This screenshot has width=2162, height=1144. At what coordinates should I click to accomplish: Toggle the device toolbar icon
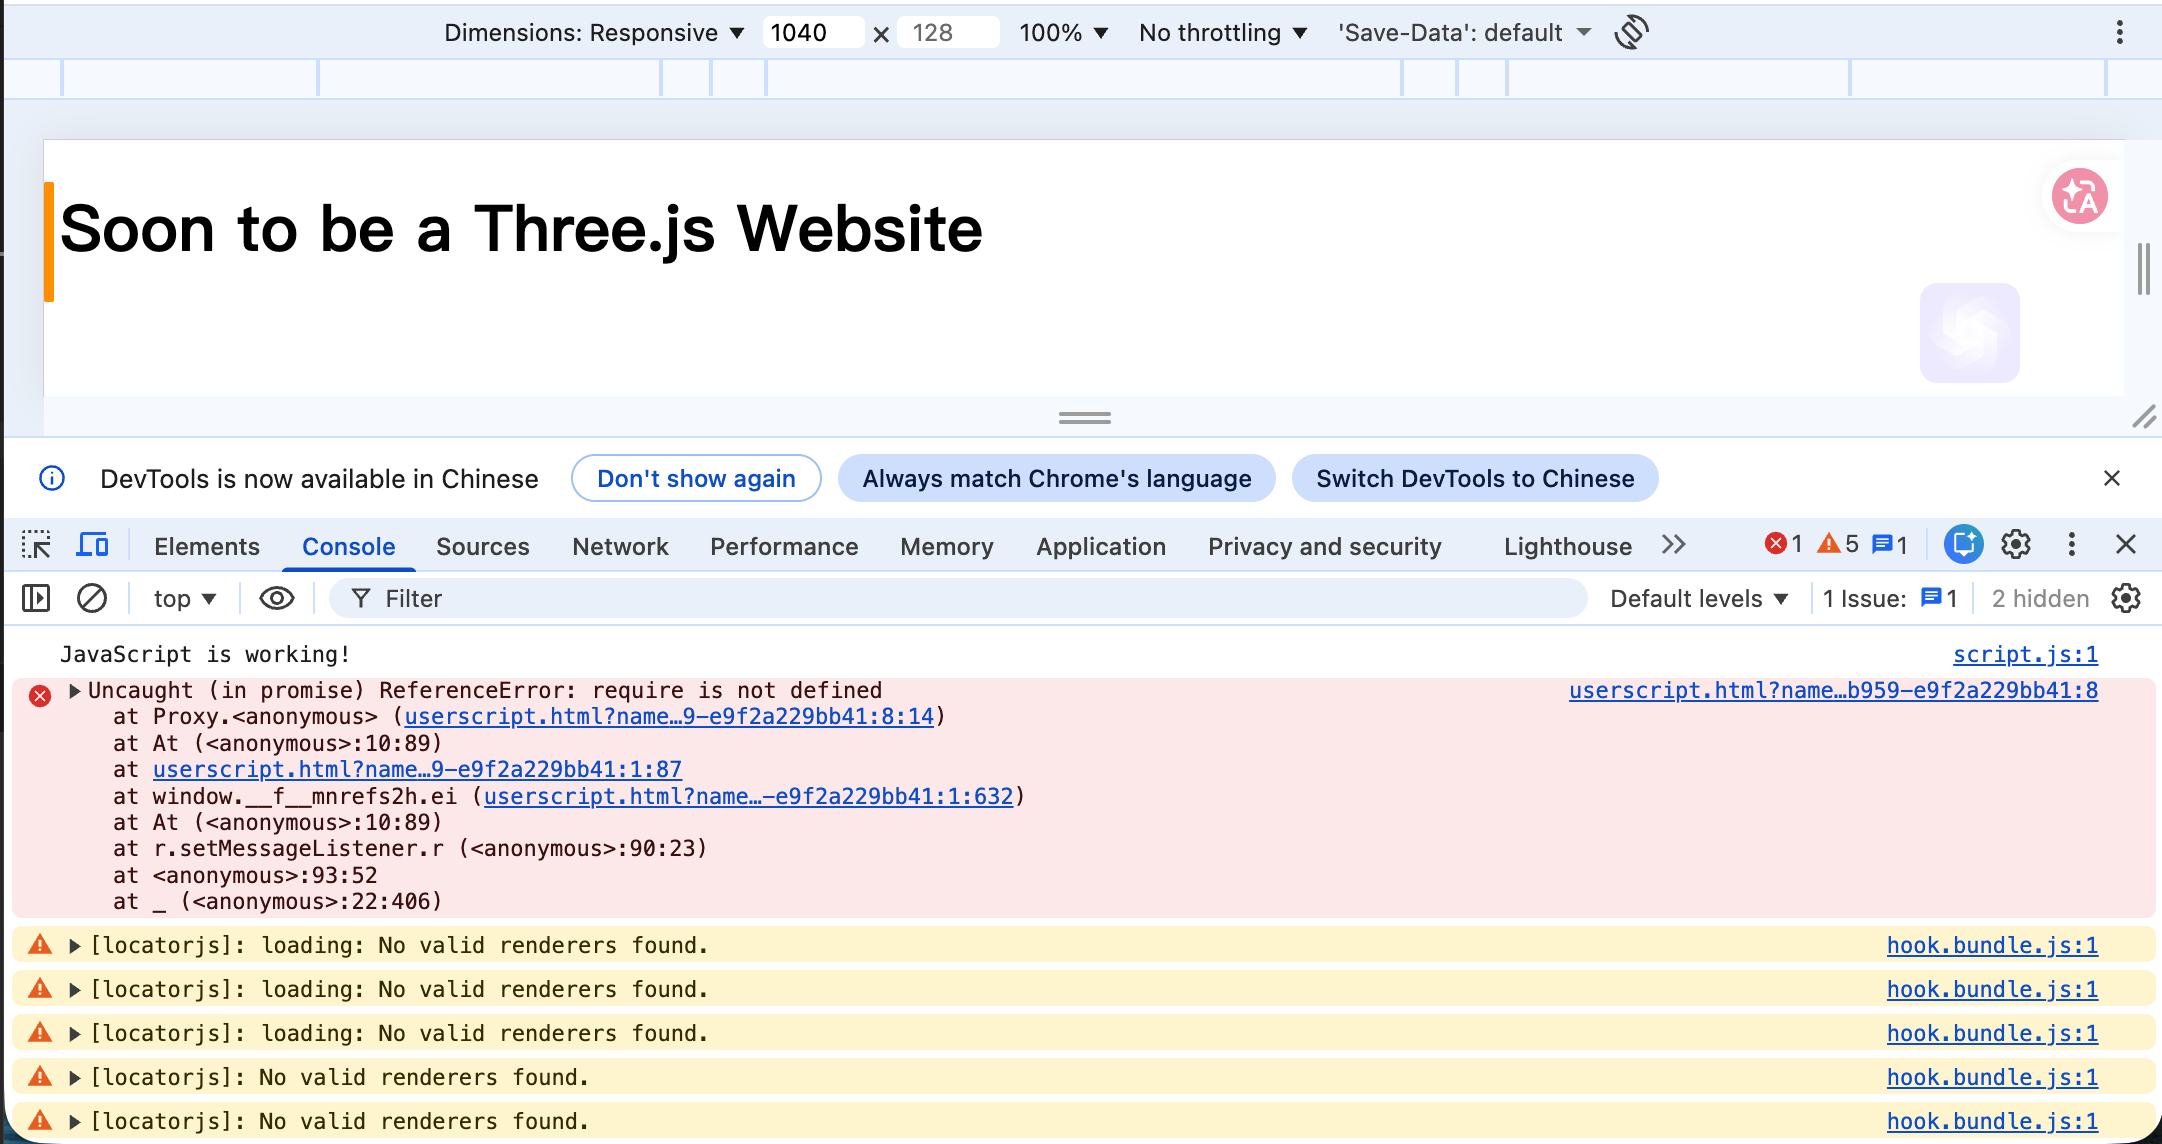click(93, 545)
